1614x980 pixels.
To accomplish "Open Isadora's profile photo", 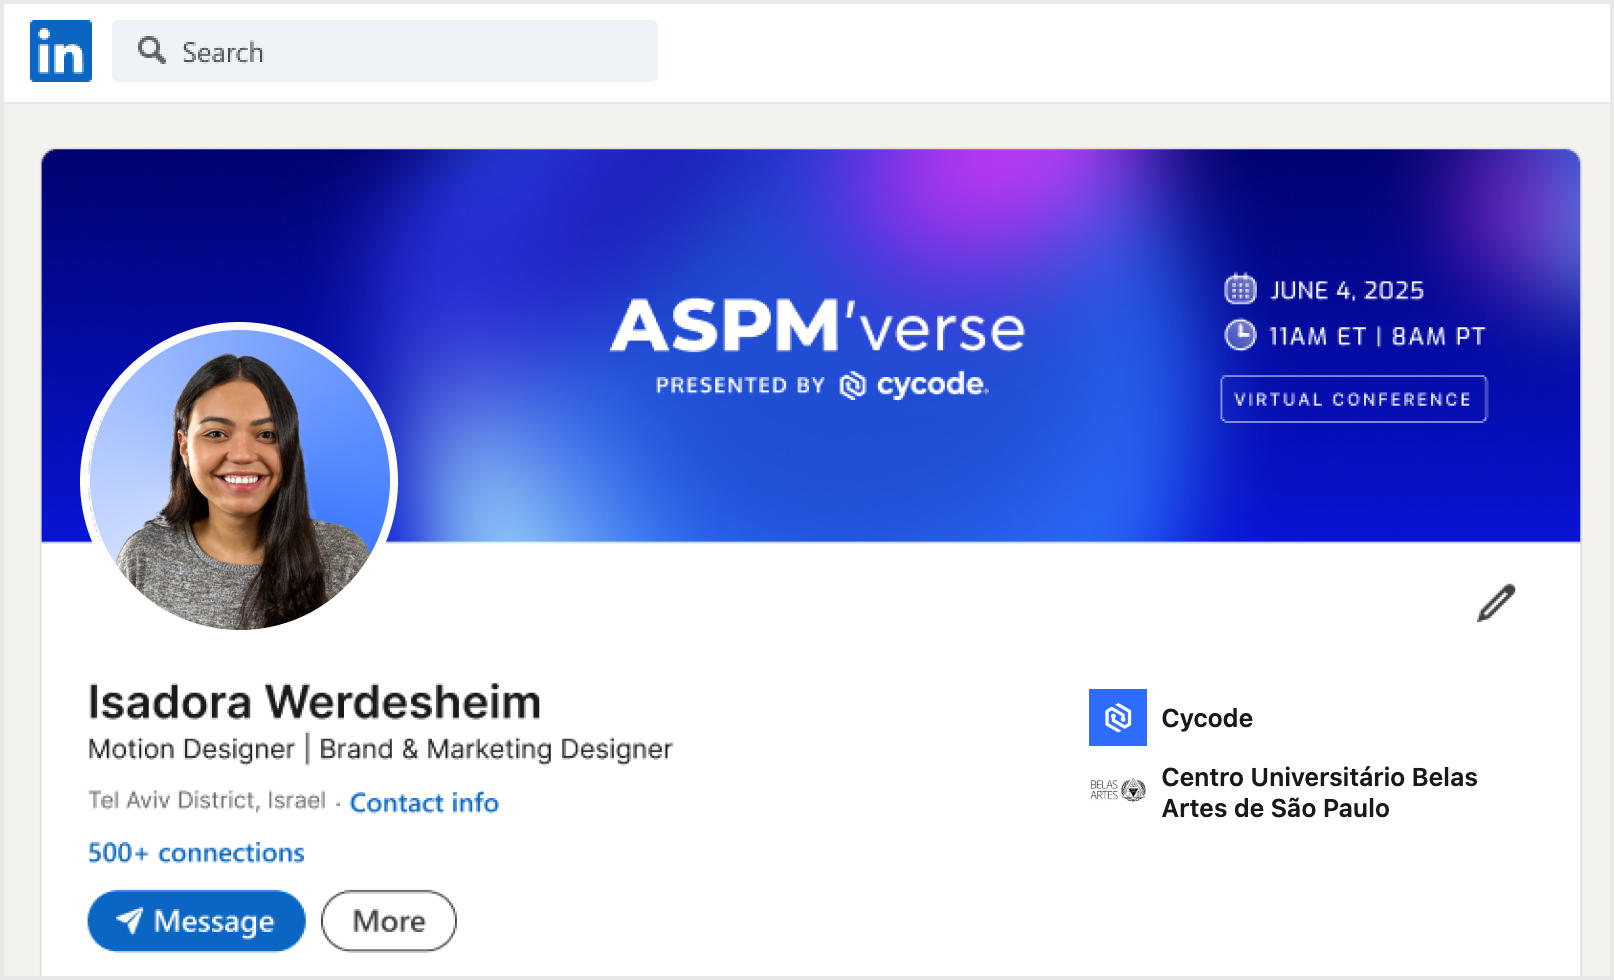I will 239,481.
